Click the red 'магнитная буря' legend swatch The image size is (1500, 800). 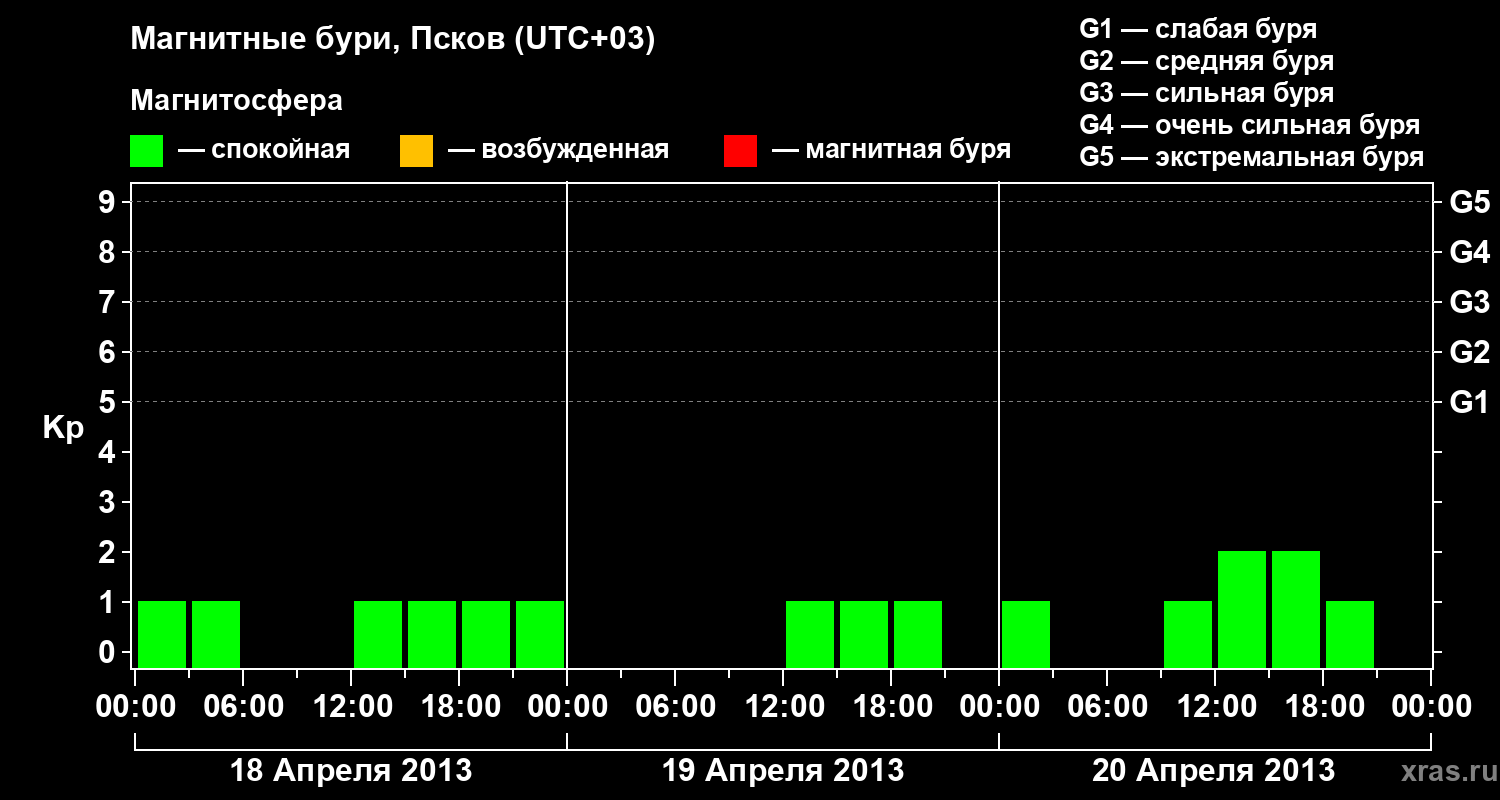740,151
